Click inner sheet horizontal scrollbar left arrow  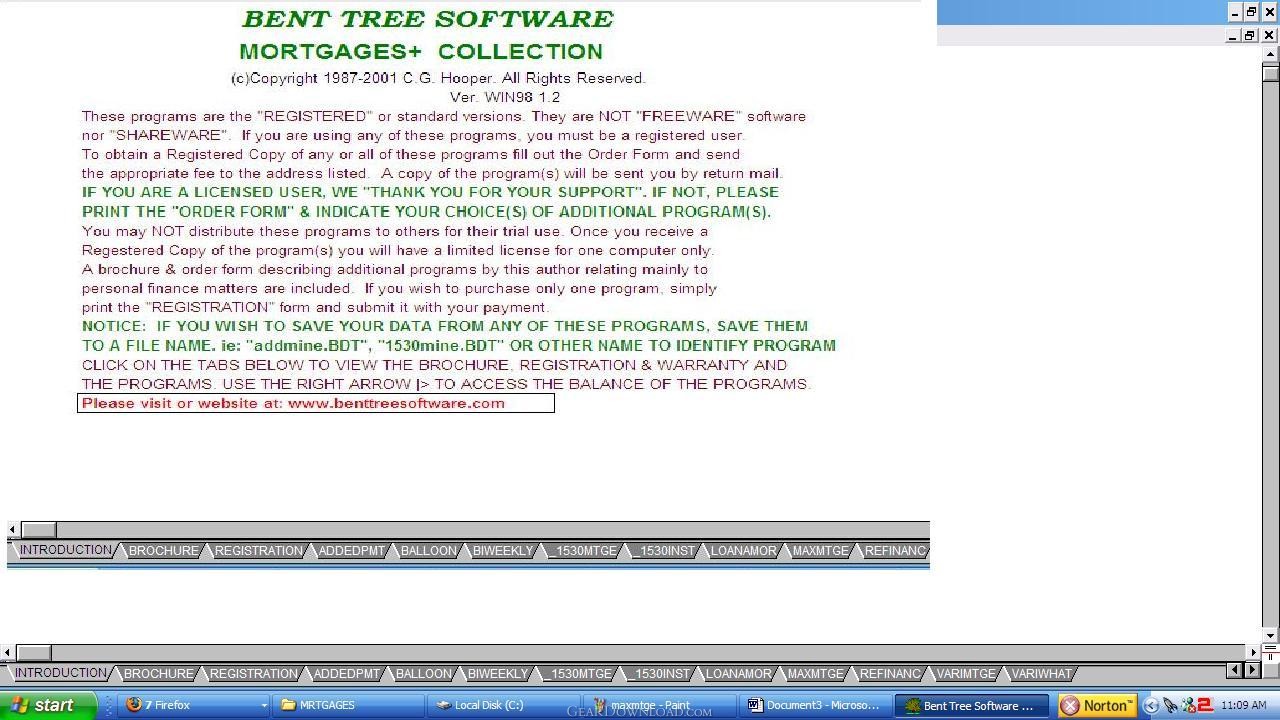pos(13,529)
